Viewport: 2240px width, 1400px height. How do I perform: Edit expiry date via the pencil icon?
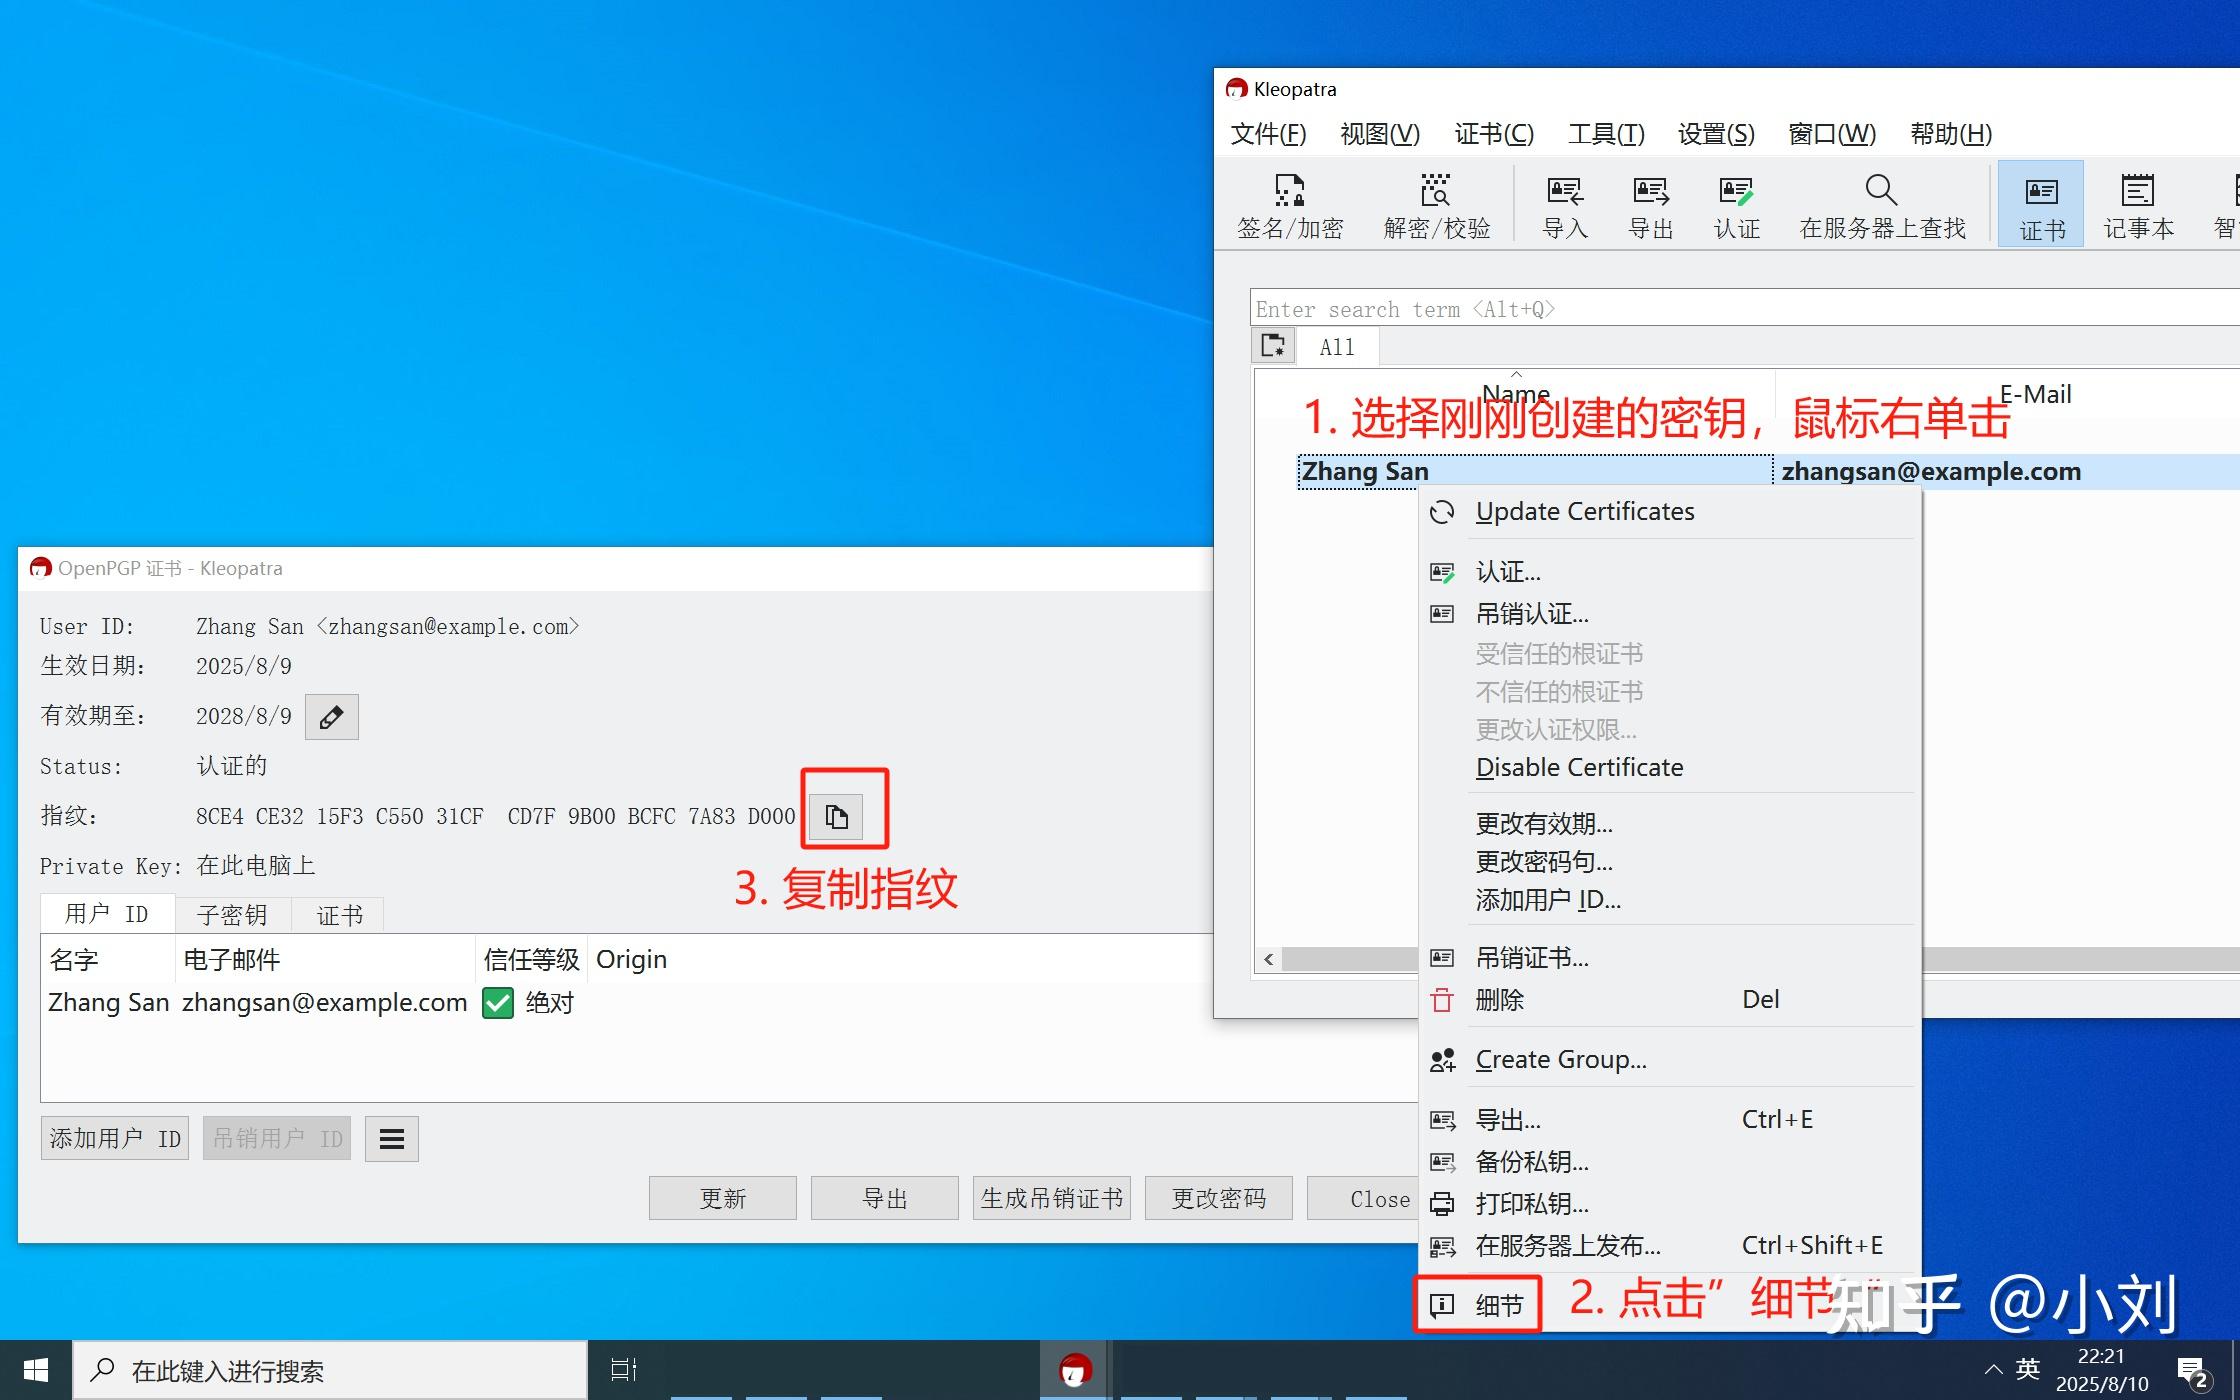point(331,716)
